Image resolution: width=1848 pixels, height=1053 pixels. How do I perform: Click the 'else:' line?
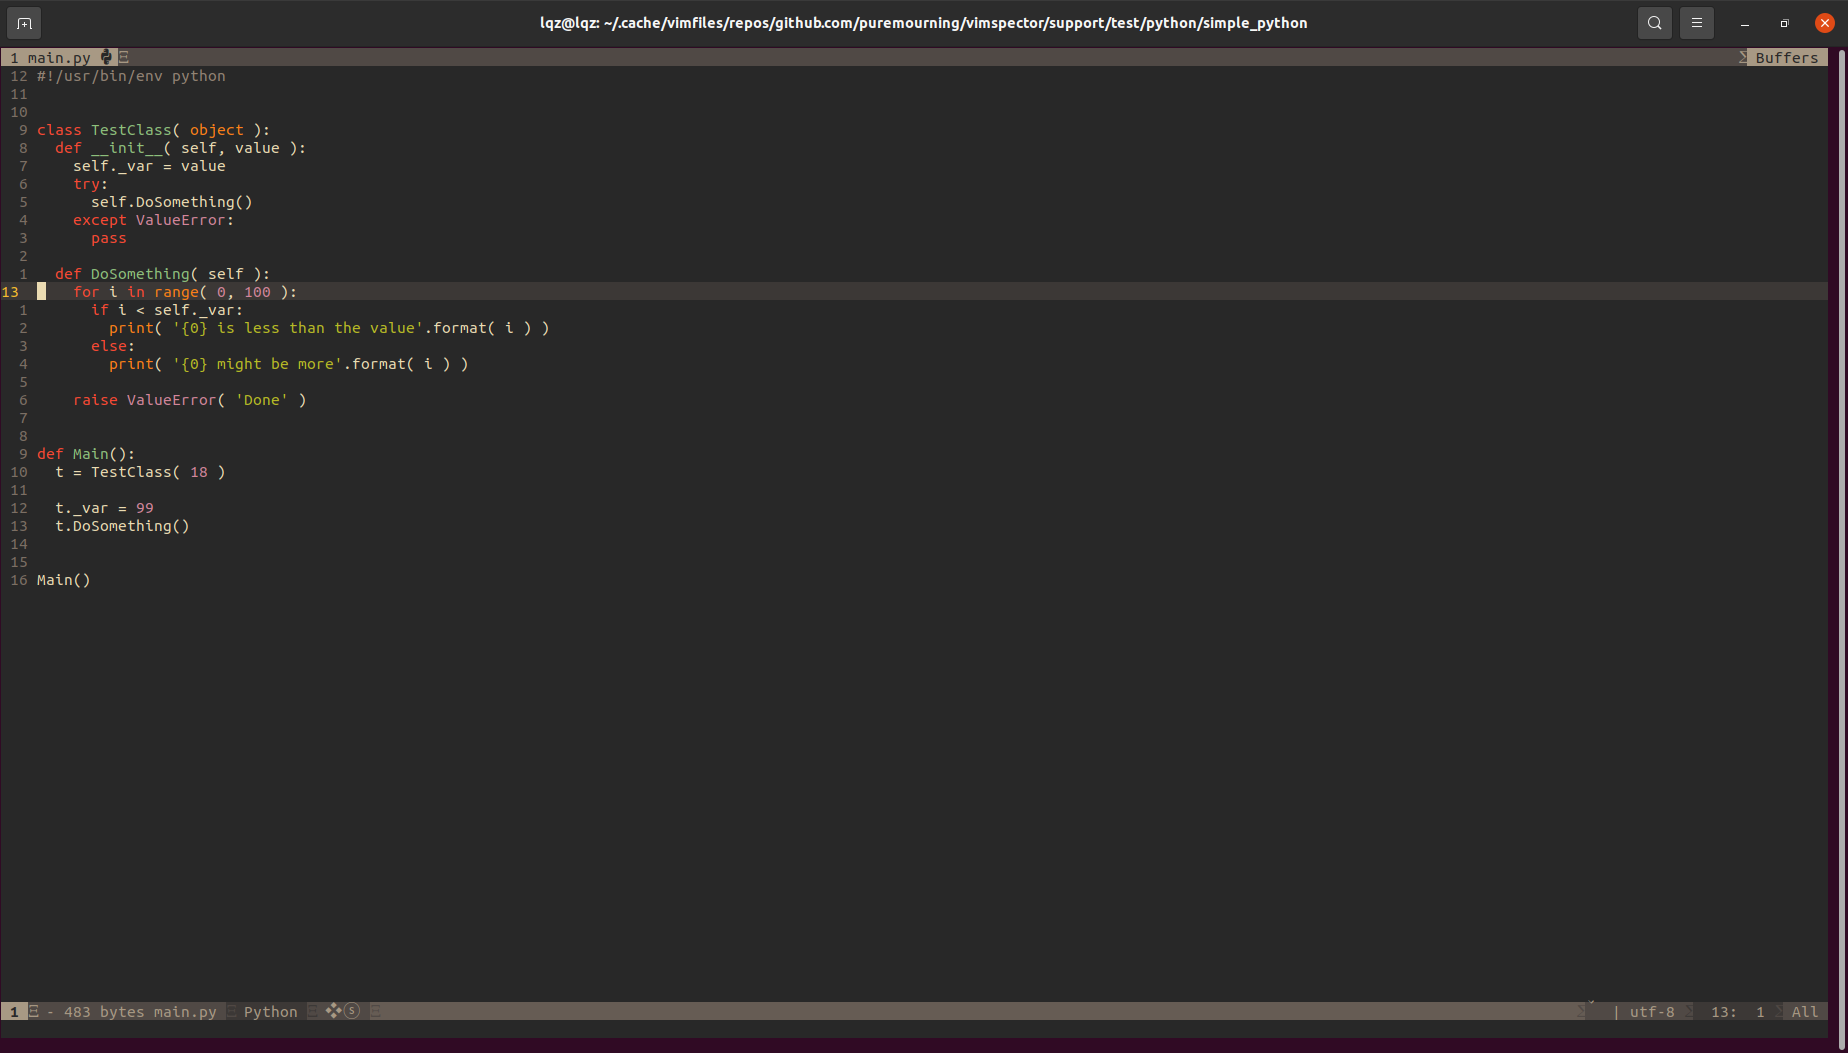113,346
